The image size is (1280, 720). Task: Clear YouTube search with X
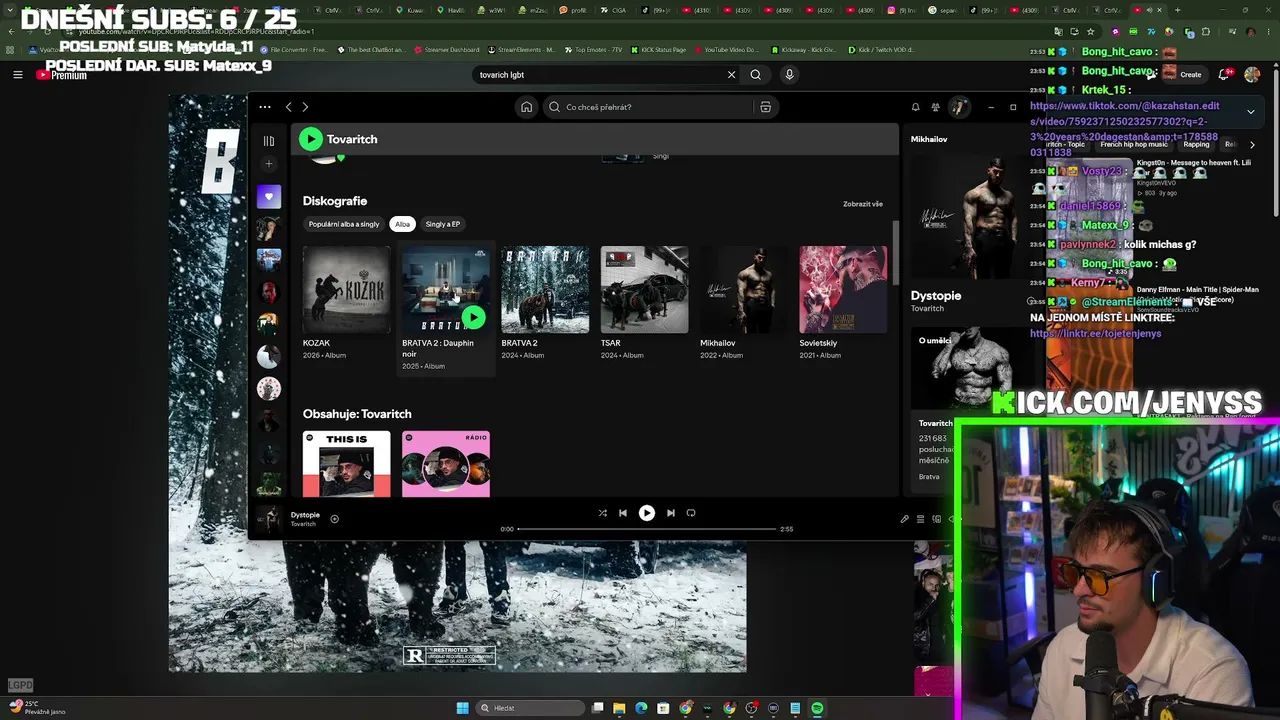(731, 75)
